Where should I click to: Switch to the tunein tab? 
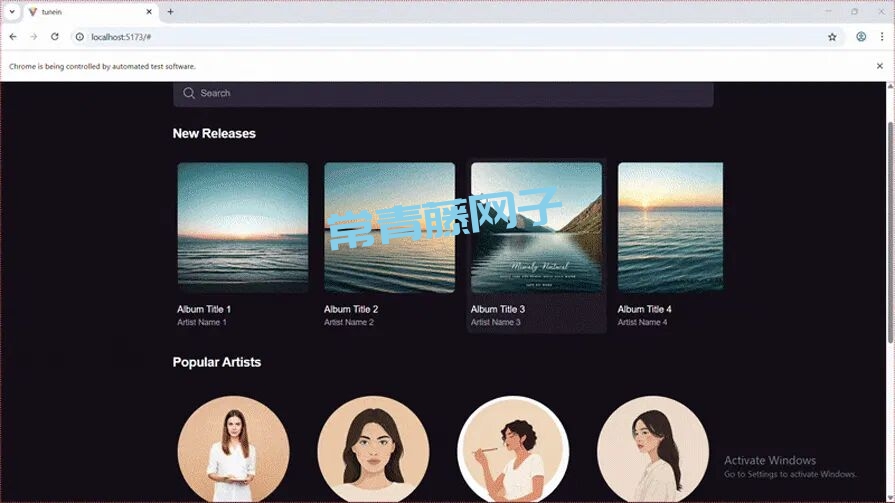pos(85,12)
